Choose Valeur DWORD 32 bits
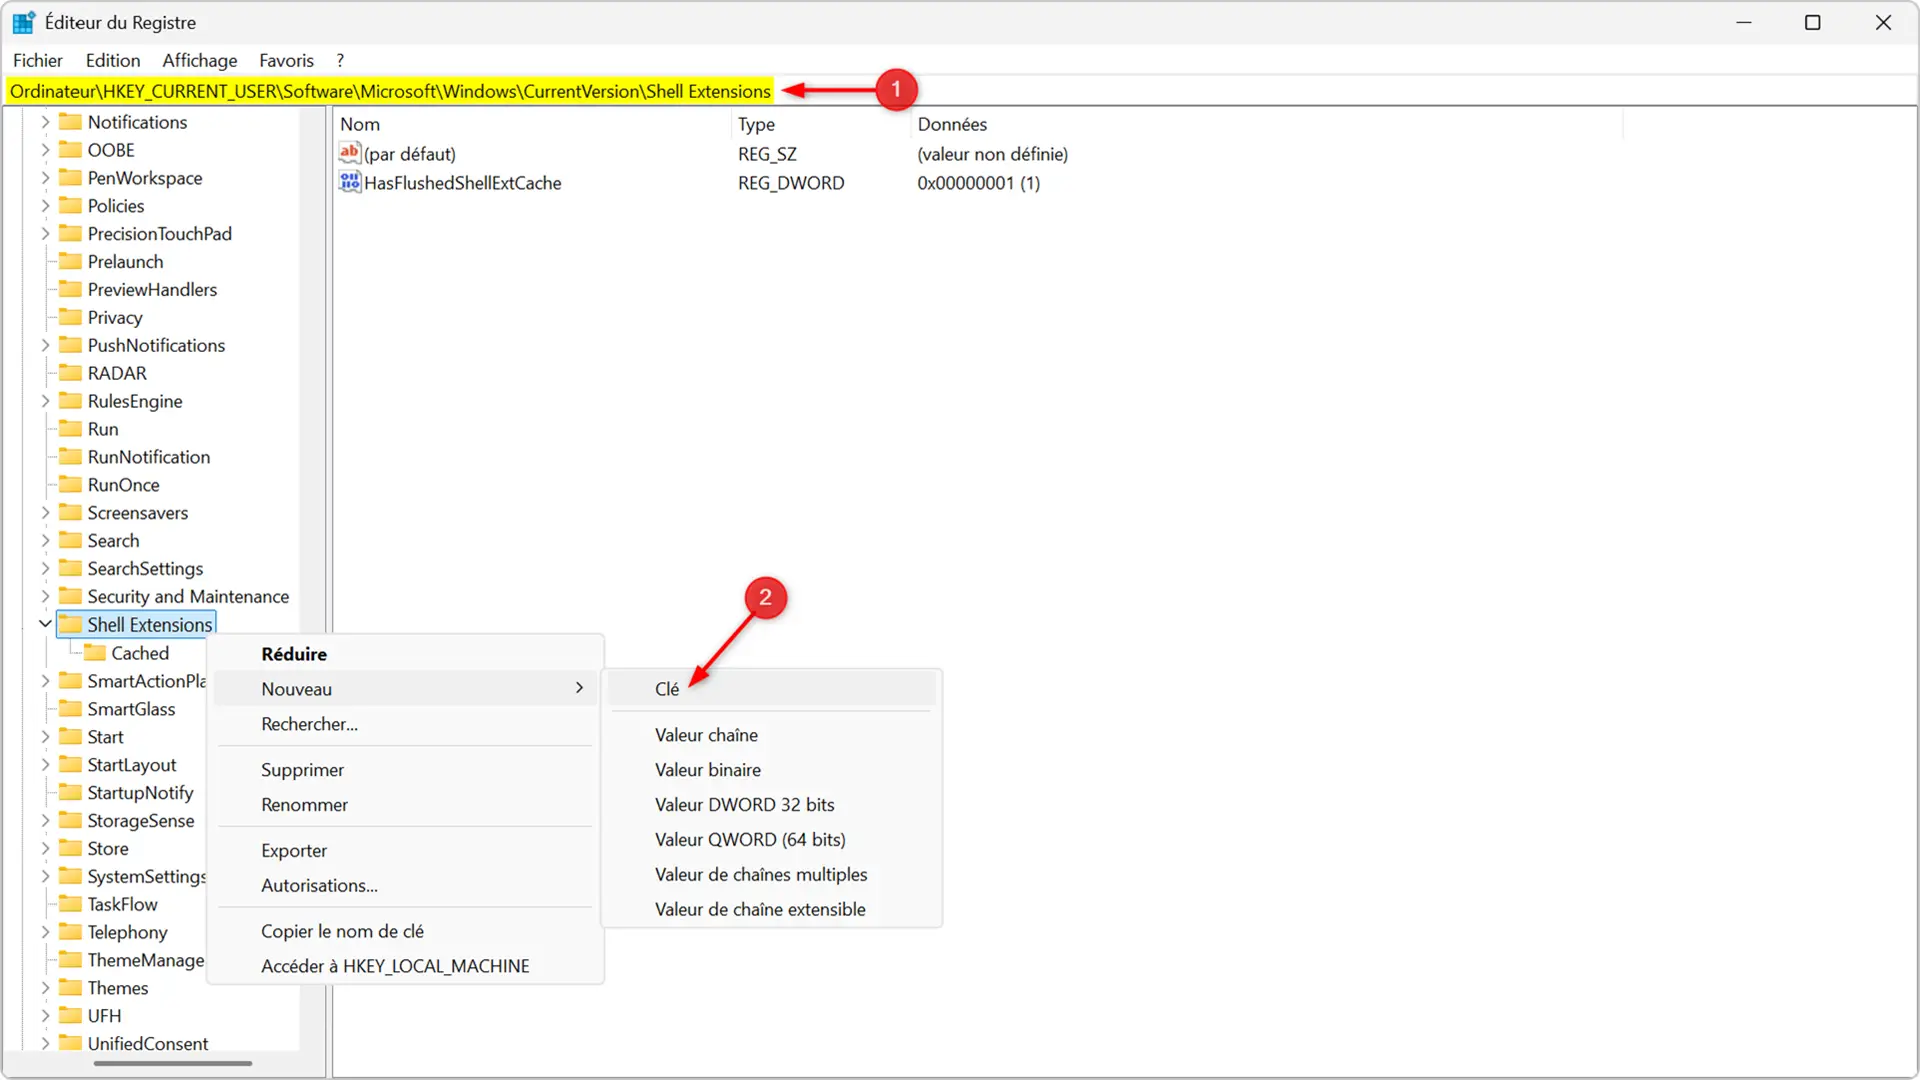This screenshot has width=1920, height=1080. tap(774, 805)
